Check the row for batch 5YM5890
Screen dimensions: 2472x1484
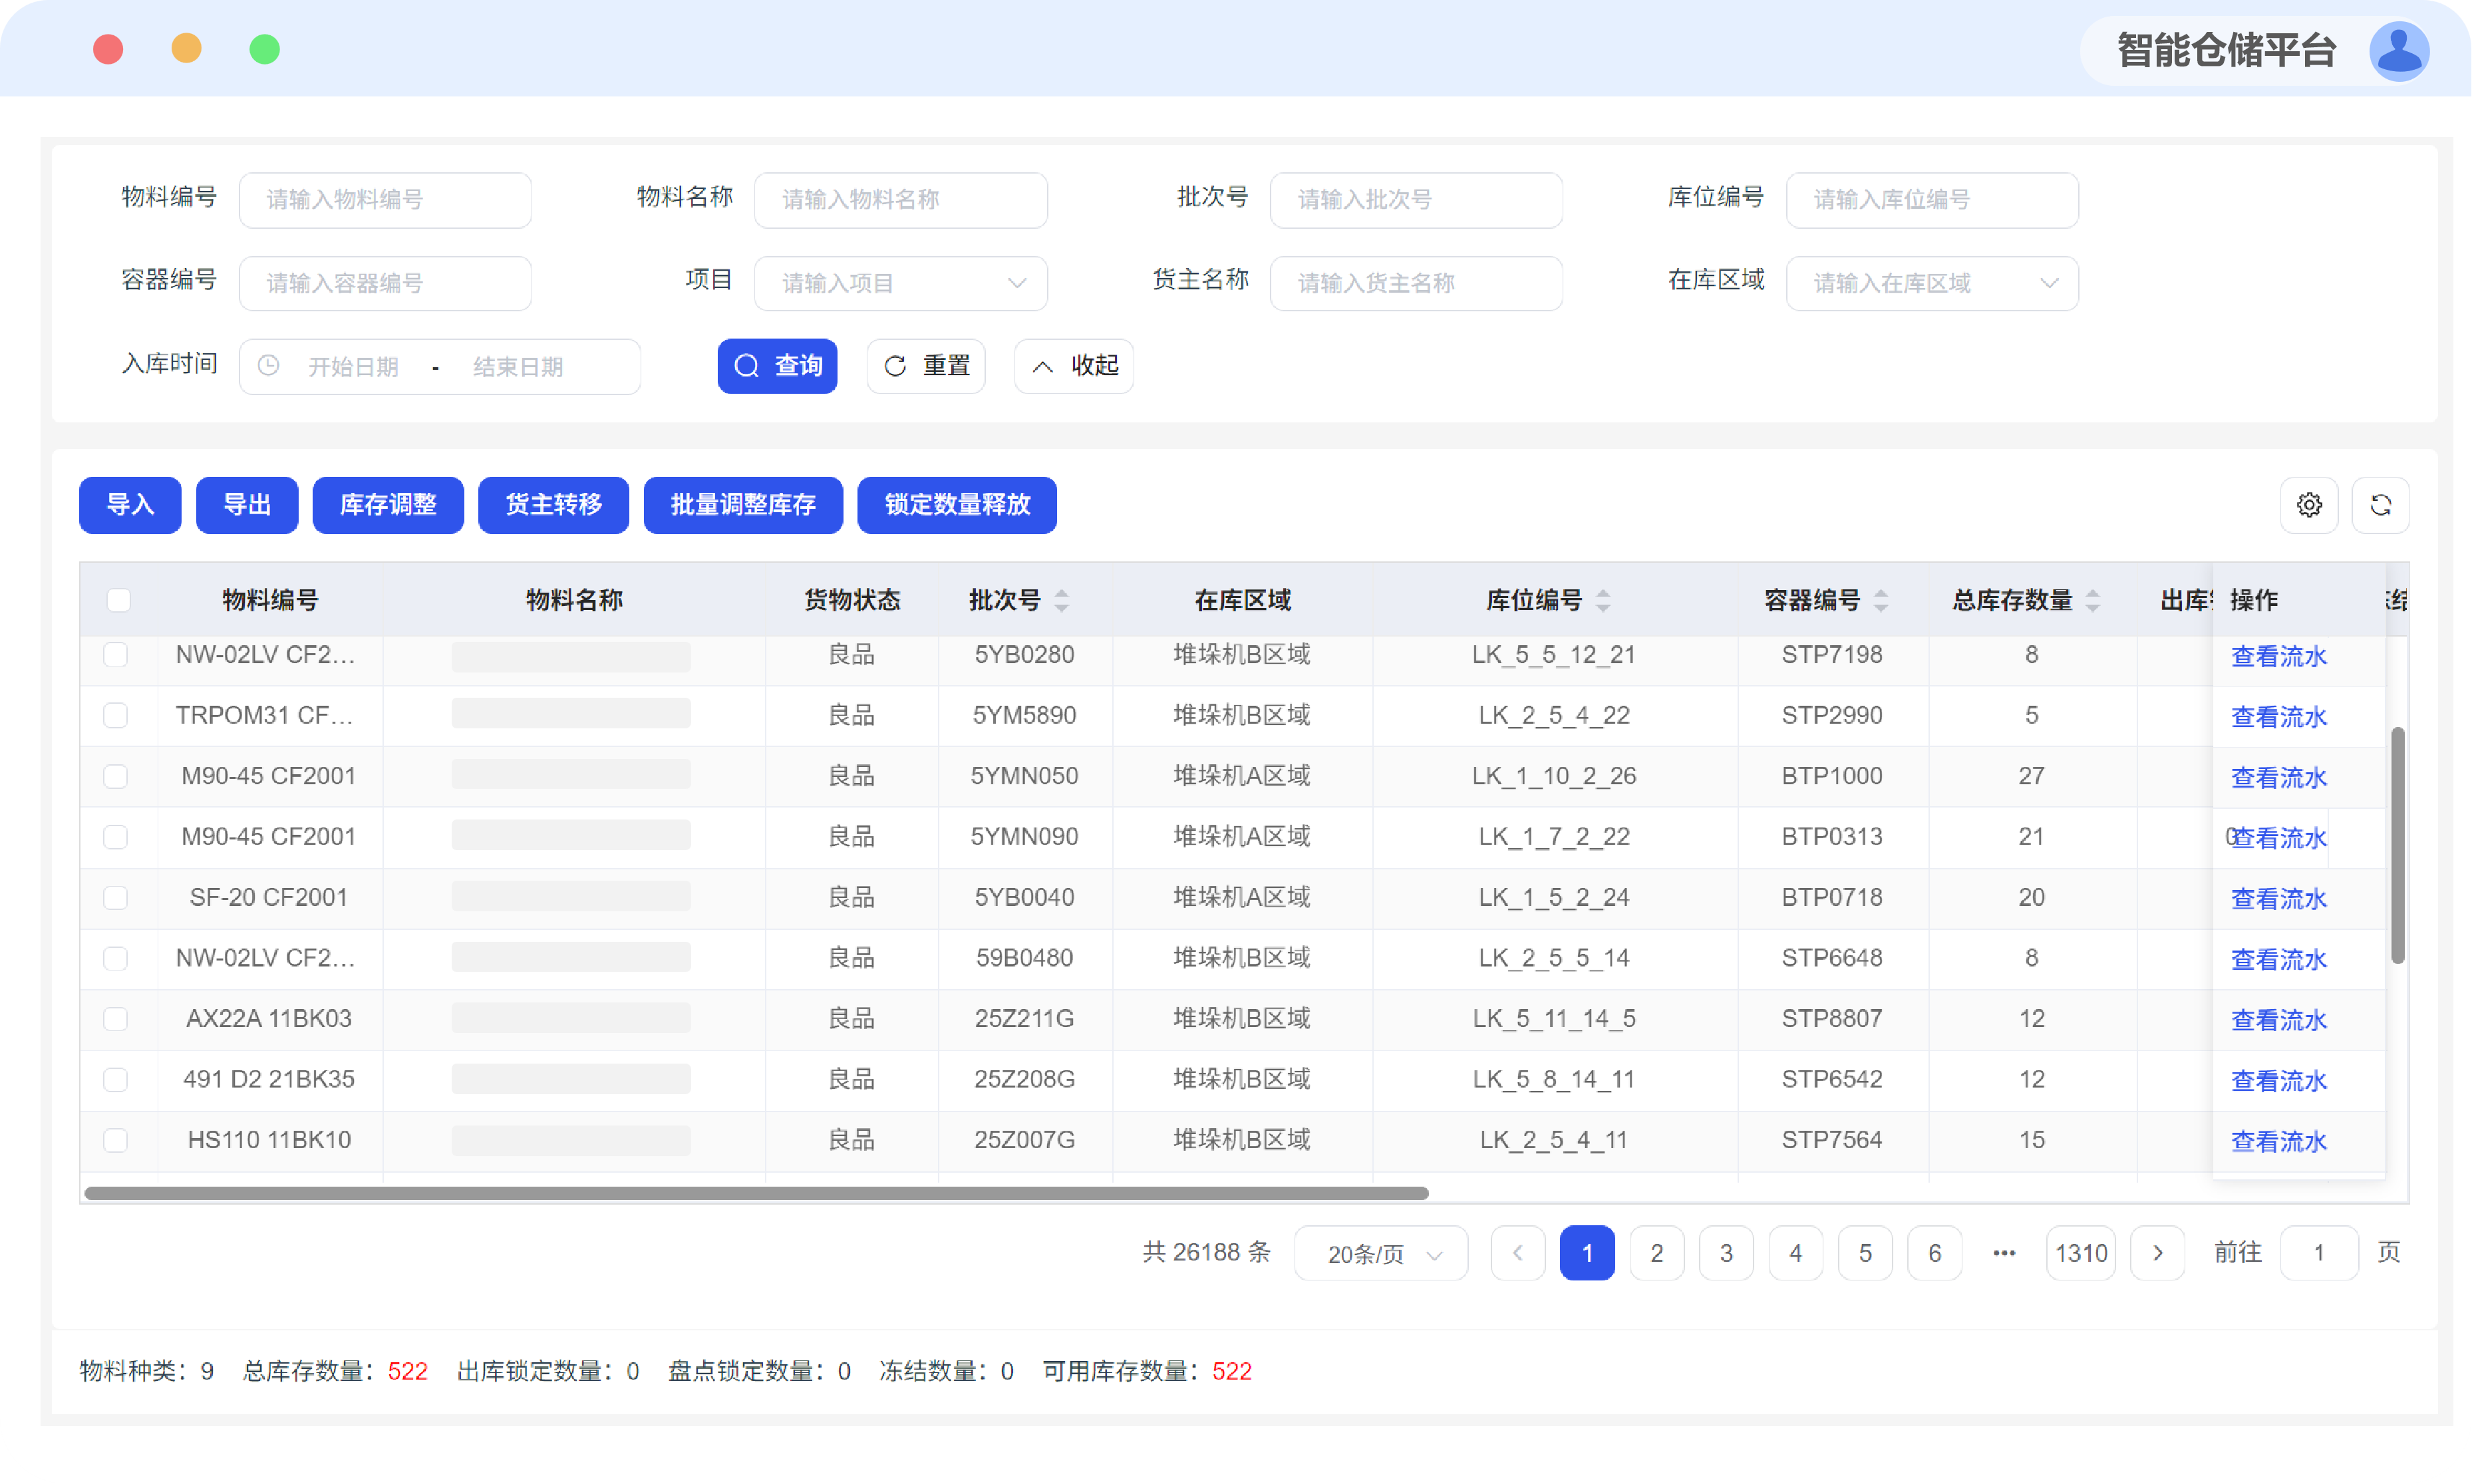(116, 715)
